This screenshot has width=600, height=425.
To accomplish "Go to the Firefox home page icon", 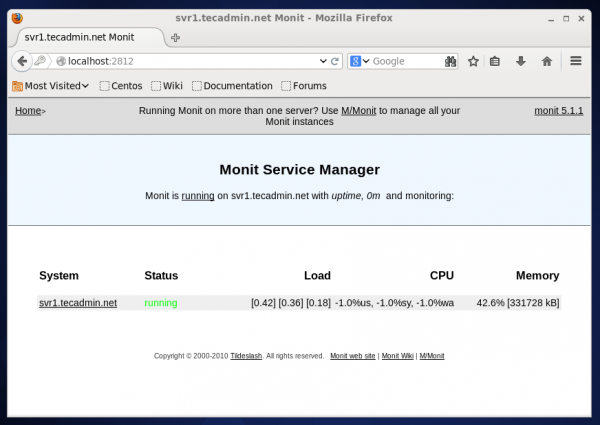I will click(x=547, y=61).
